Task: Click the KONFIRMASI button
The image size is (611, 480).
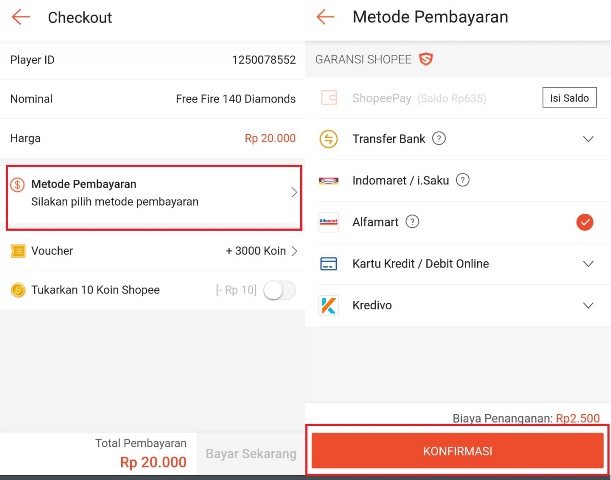Action: (x=458, y=451)
